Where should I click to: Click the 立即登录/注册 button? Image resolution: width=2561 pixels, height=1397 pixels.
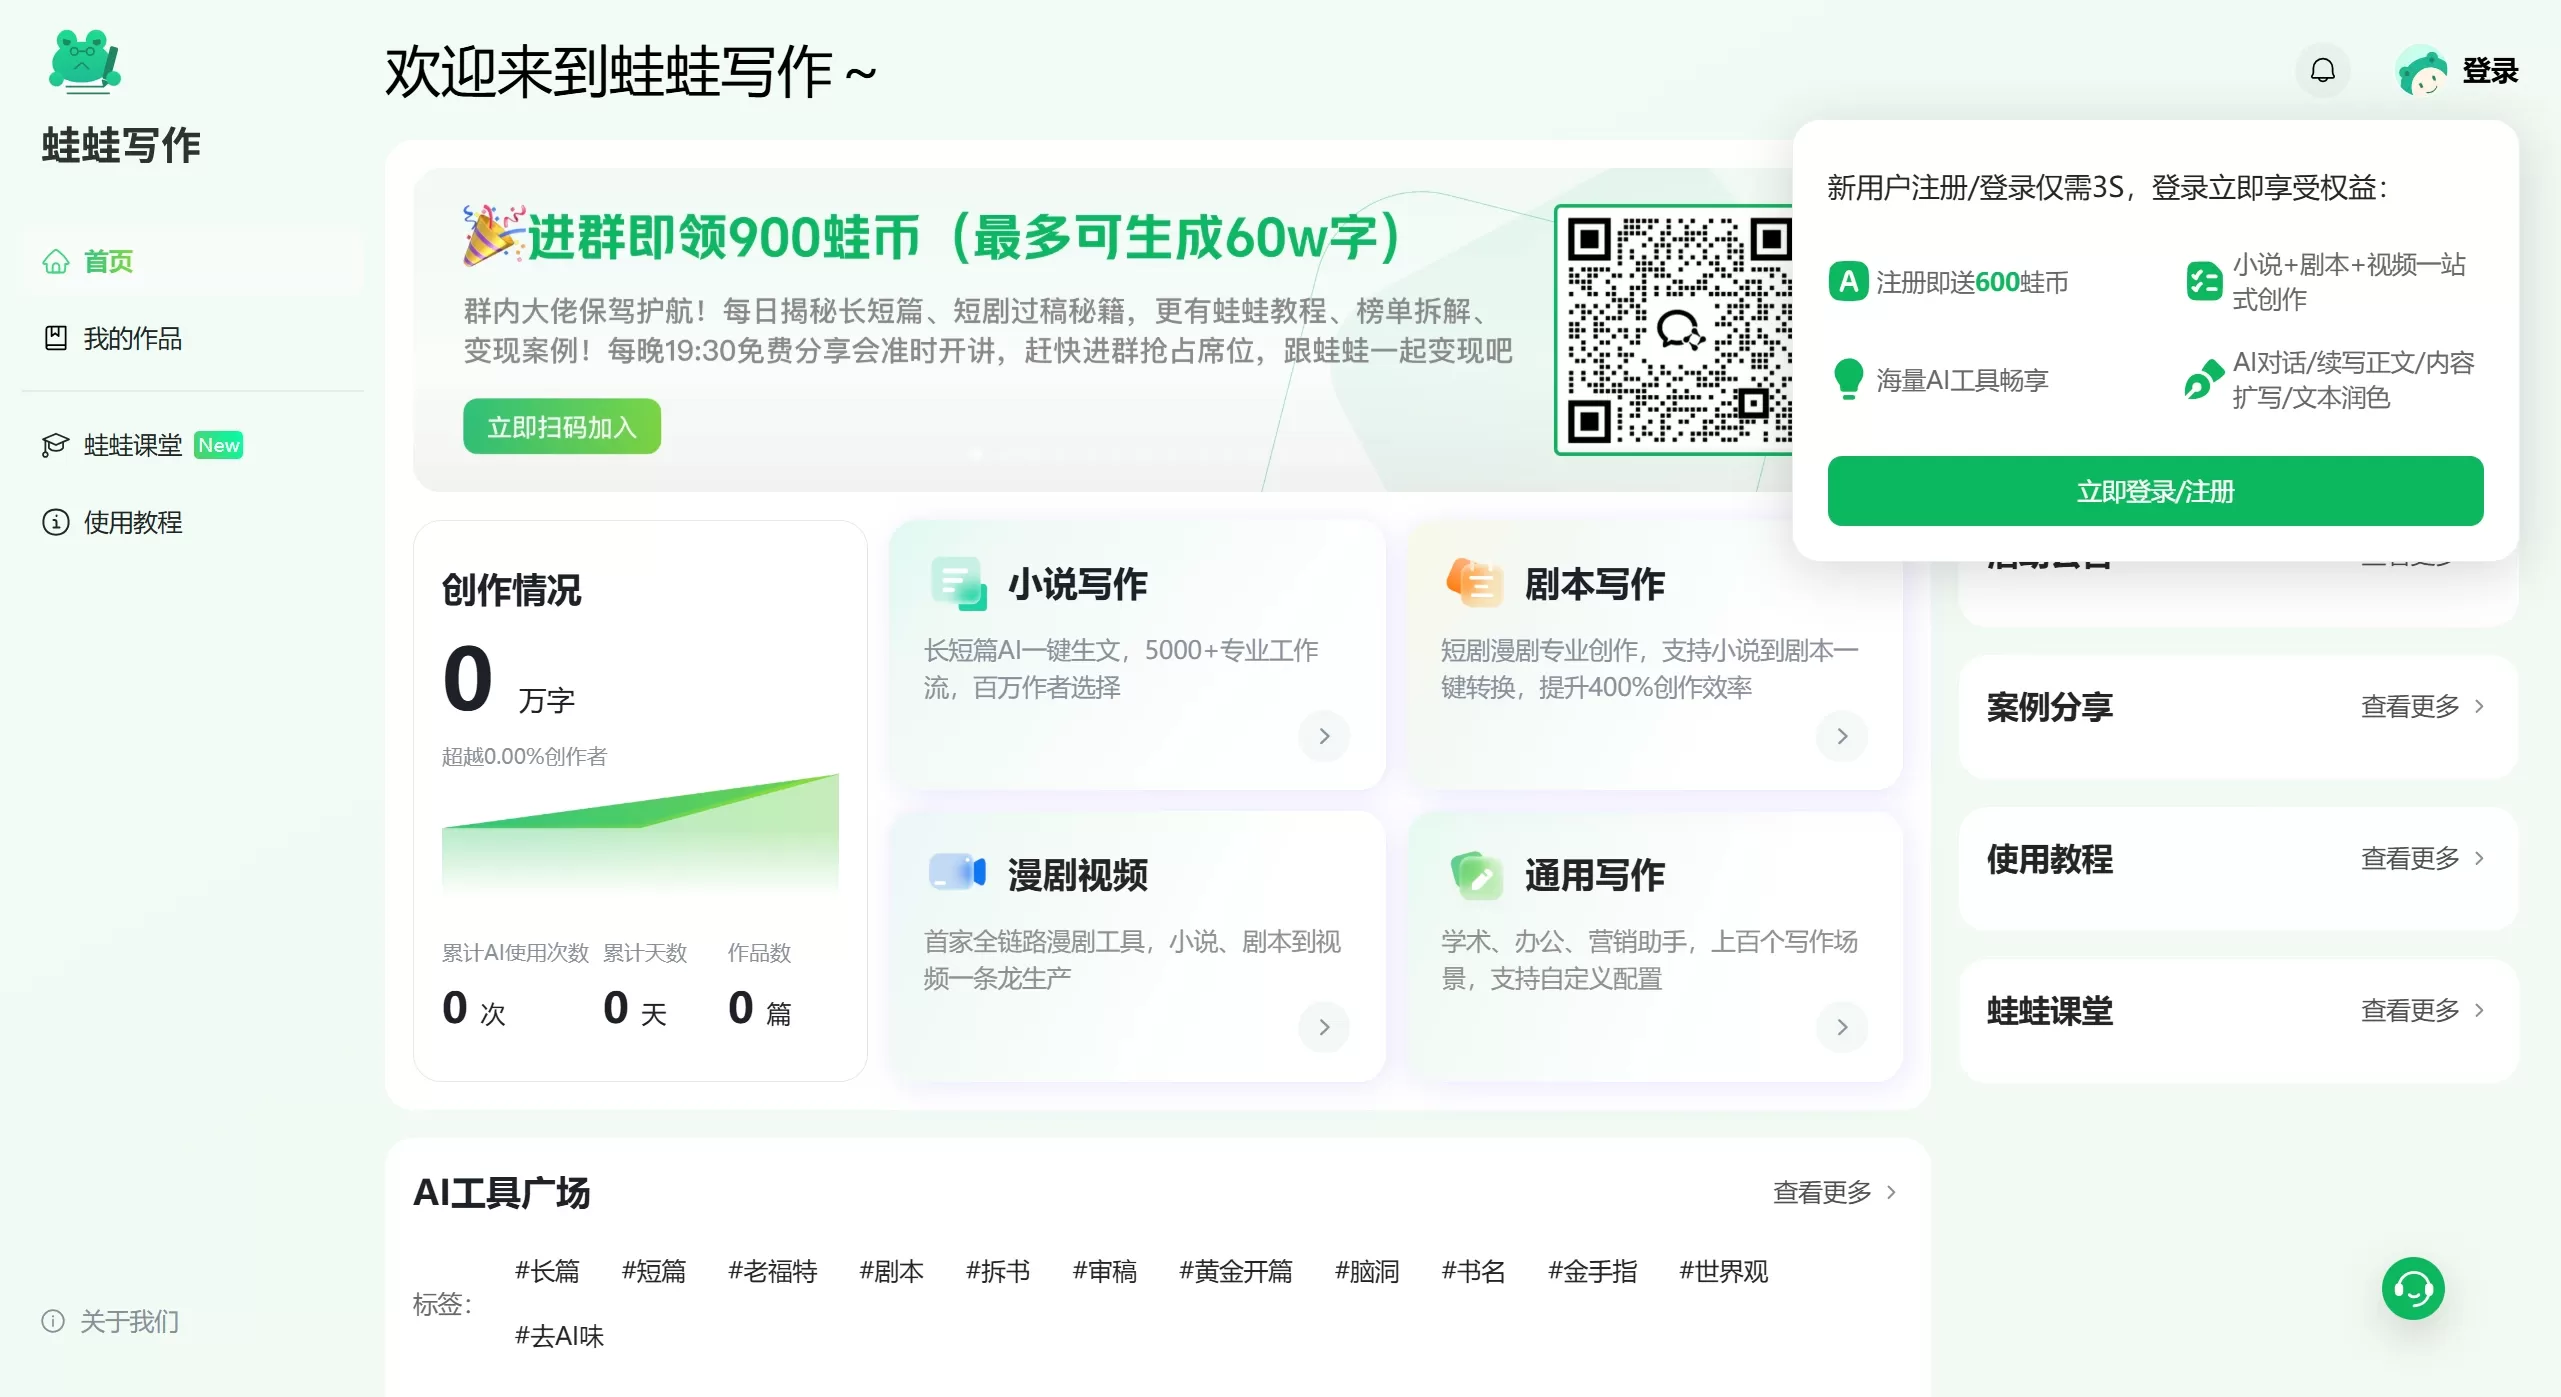coord(2155,491)
